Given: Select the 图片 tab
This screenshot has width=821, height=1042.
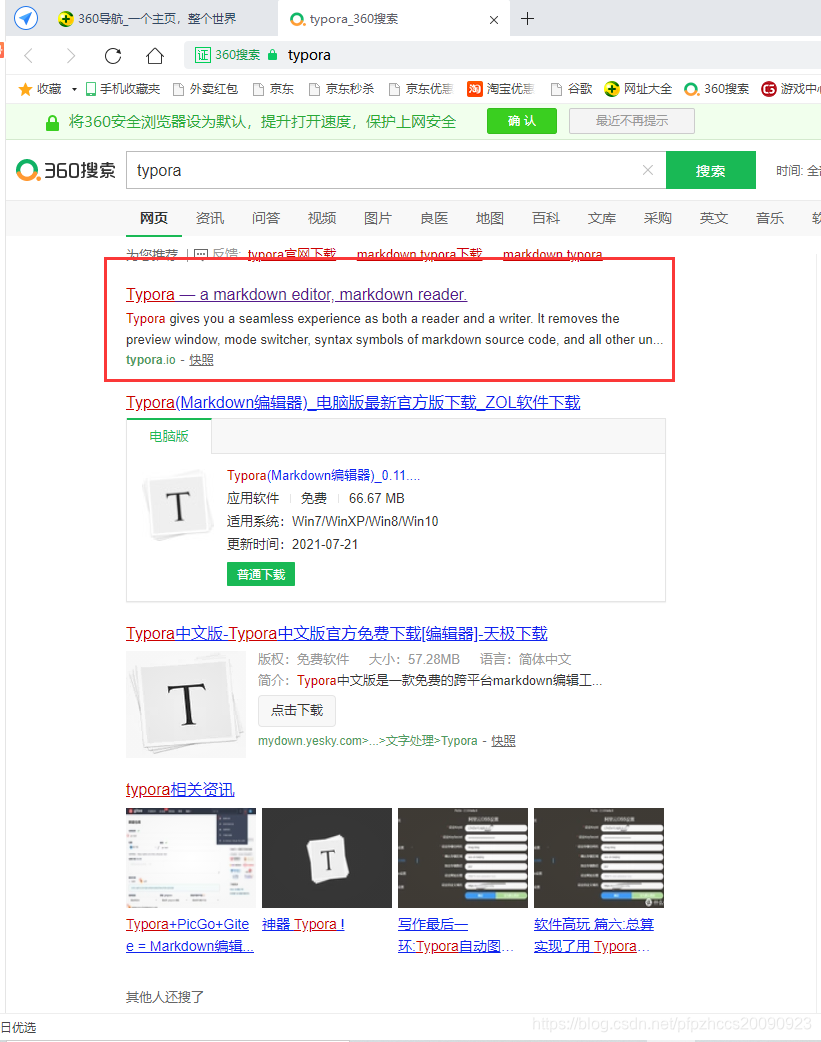Looking at the screenshot, I should [x=378, y=219].
